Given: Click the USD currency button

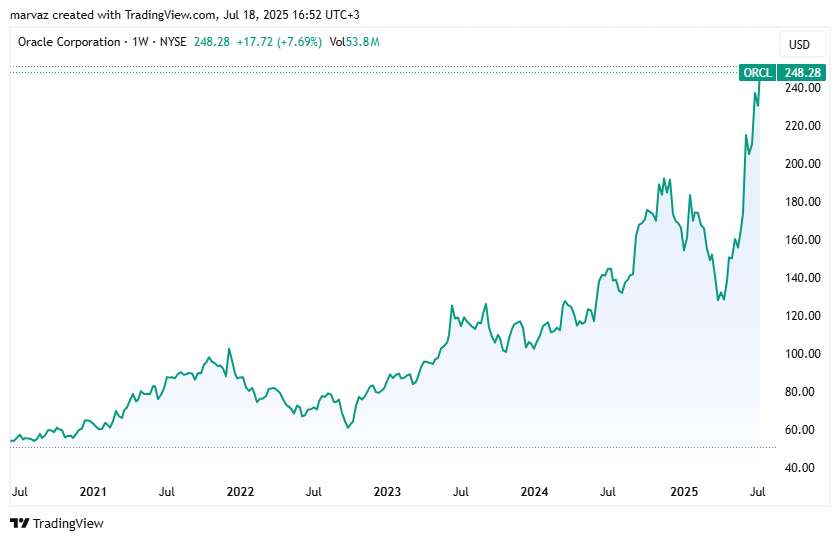Looking at the screenshot, I should (802, 44).
